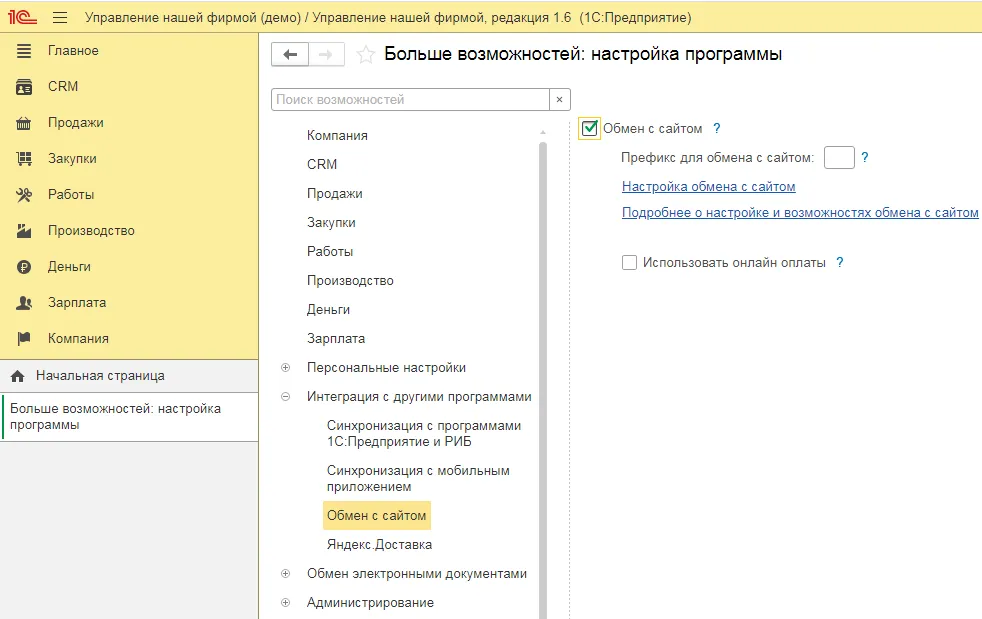Click the home icon for Начальная страница
Screen dimensions: 982x619
coord(18,376)
